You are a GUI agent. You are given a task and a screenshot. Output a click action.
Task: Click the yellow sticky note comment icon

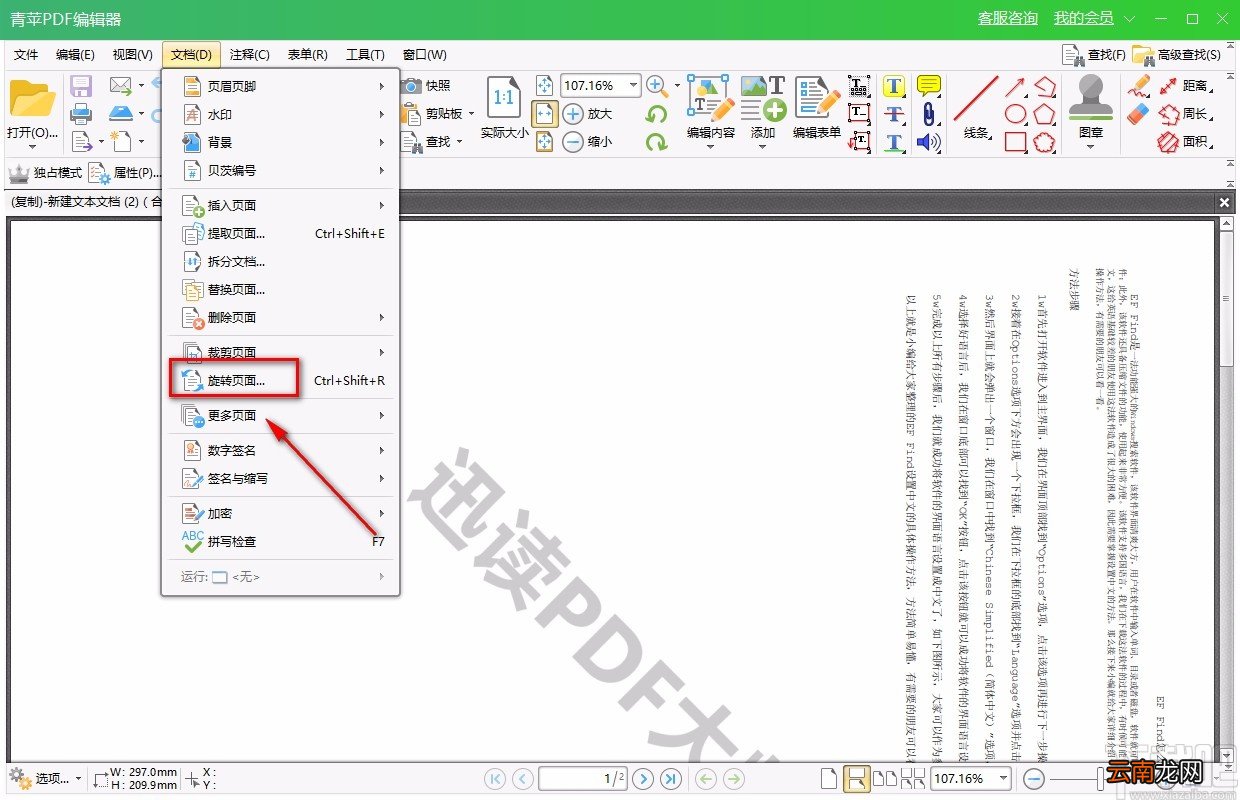(x=929, y=86)
